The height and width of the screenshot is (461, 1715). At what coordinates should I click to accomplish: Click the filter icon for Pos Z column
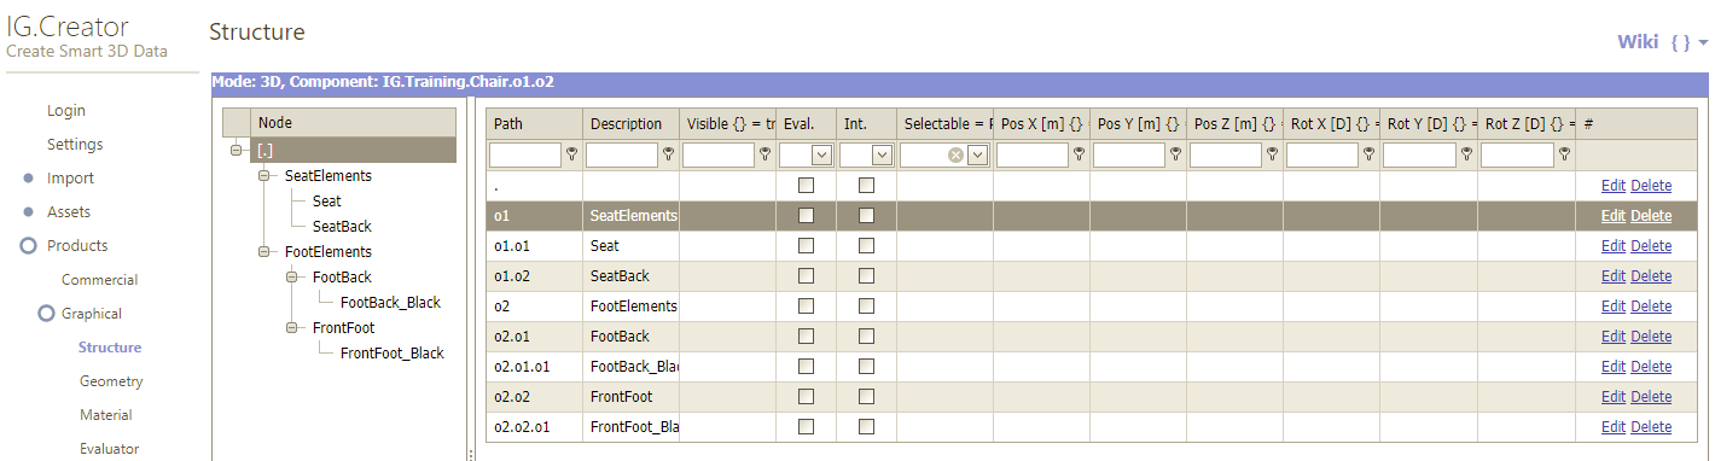[x=1272, y=155]
